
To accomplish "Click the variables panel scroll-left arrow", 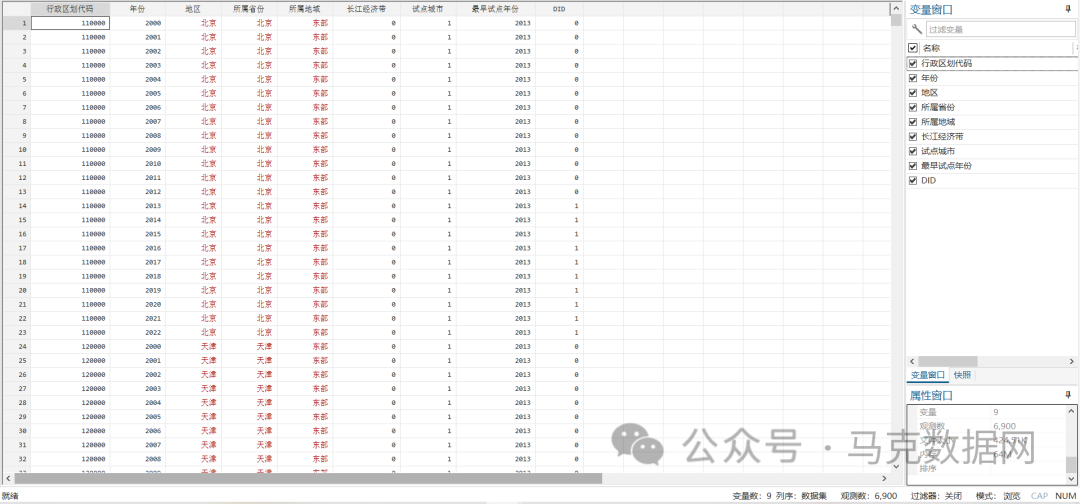I will coord(913,361).
